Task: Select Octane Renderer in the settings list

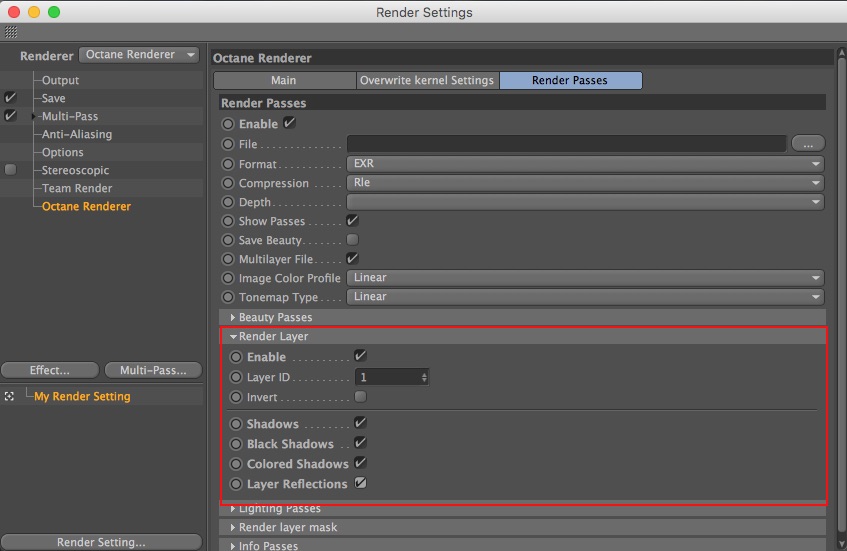Action: (86, 206)
